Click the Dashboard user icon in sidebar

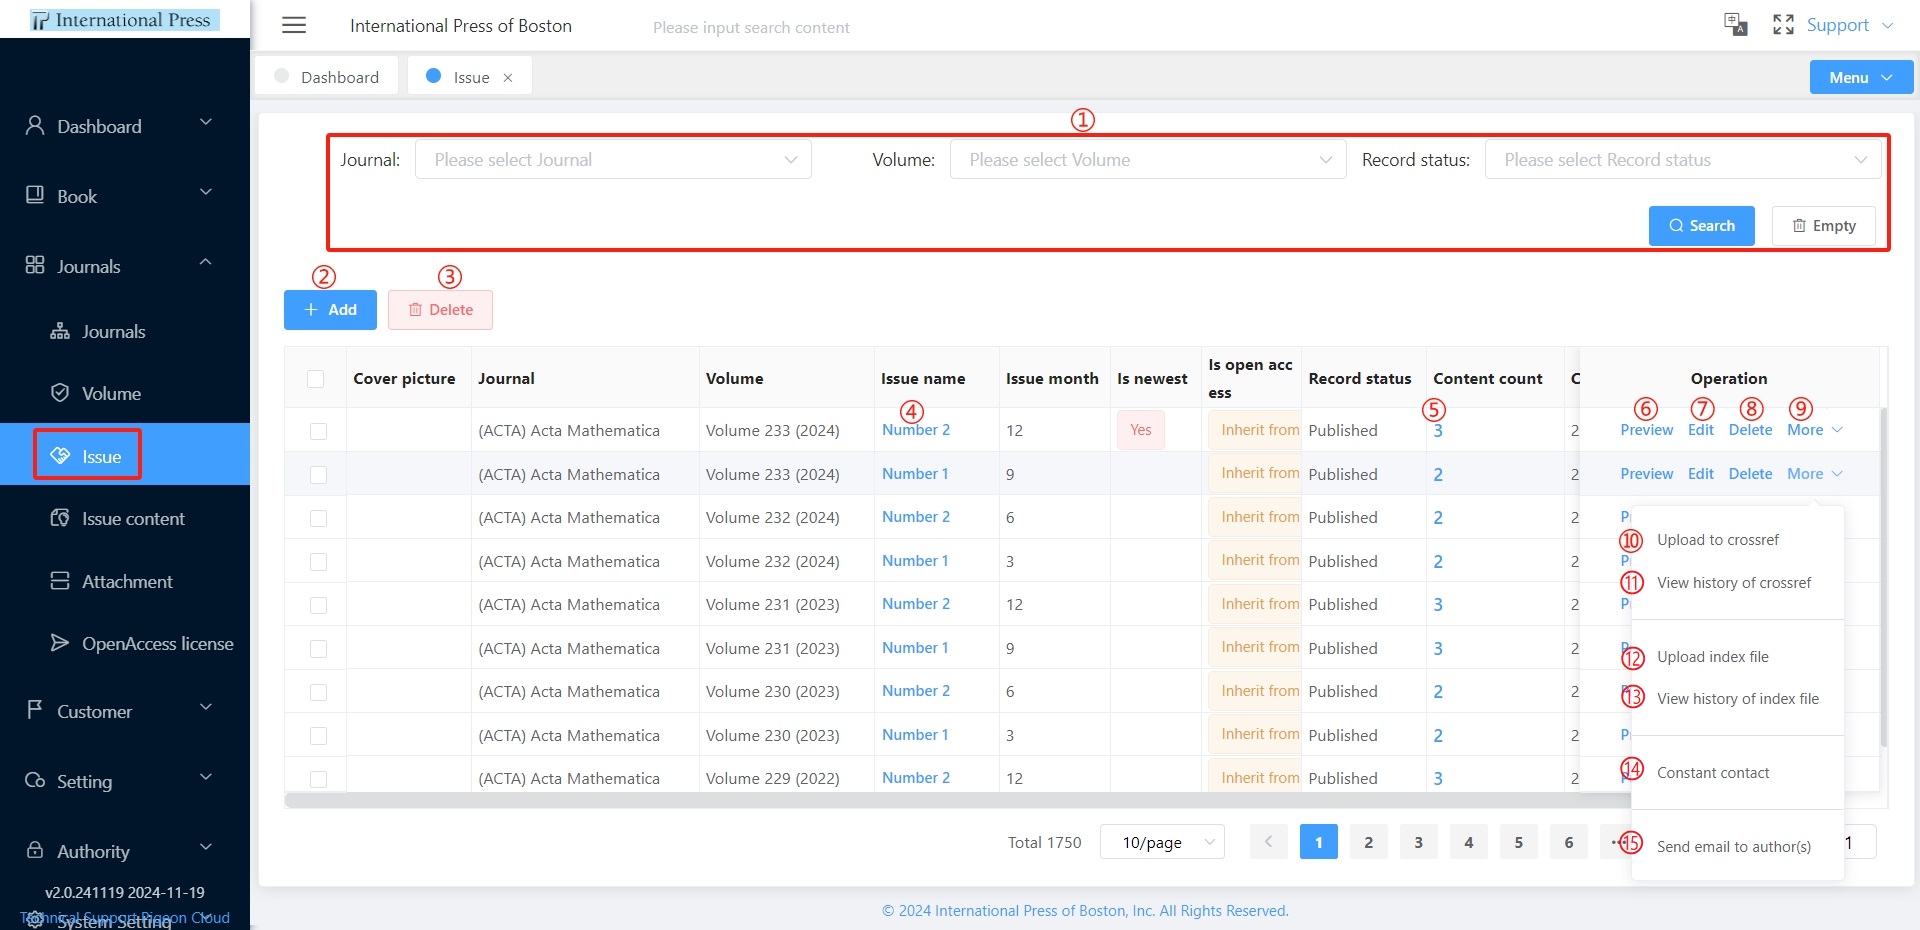[x=35, y=125]
